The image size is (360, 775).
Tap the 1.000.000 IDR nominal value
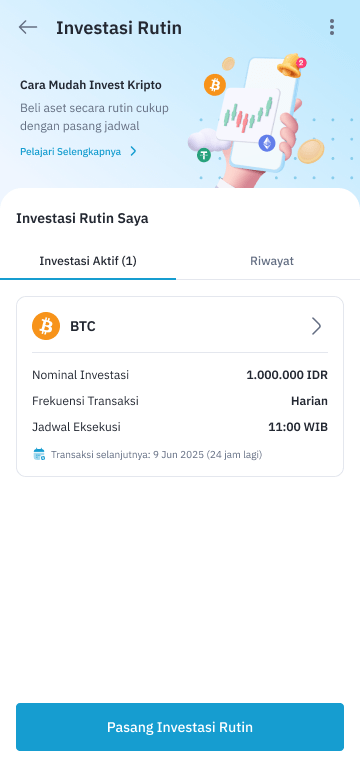[287, 375]
